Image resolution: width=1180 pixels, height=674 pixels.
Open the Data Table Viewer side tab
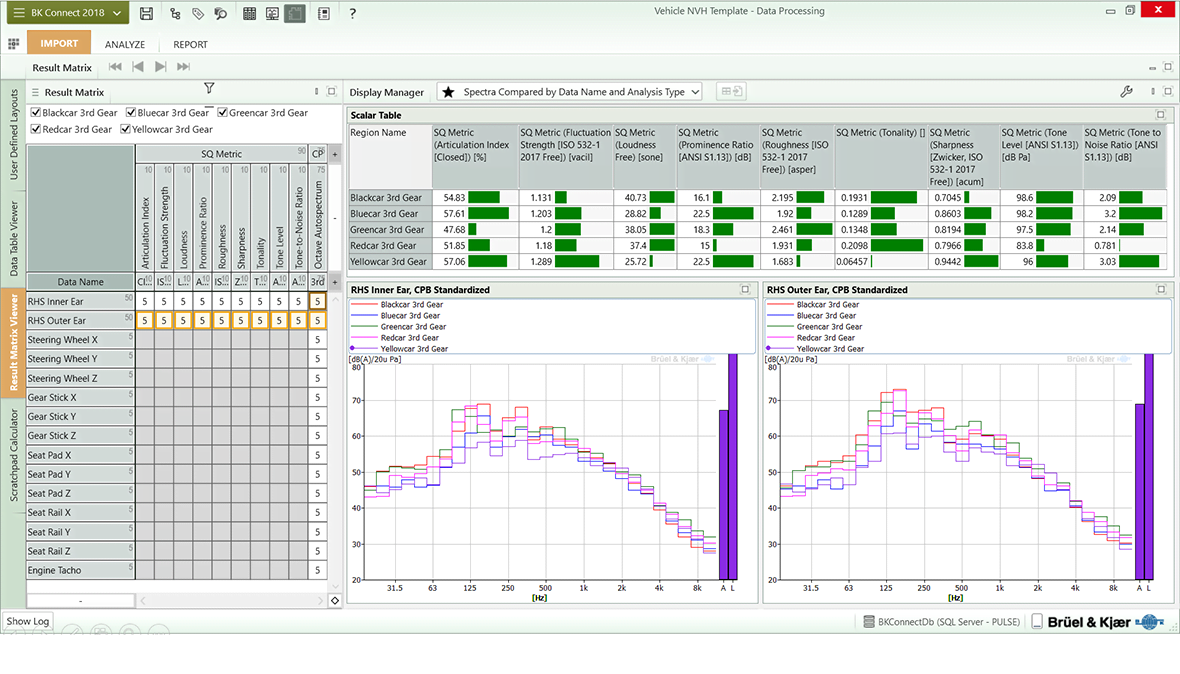(14, 239)
